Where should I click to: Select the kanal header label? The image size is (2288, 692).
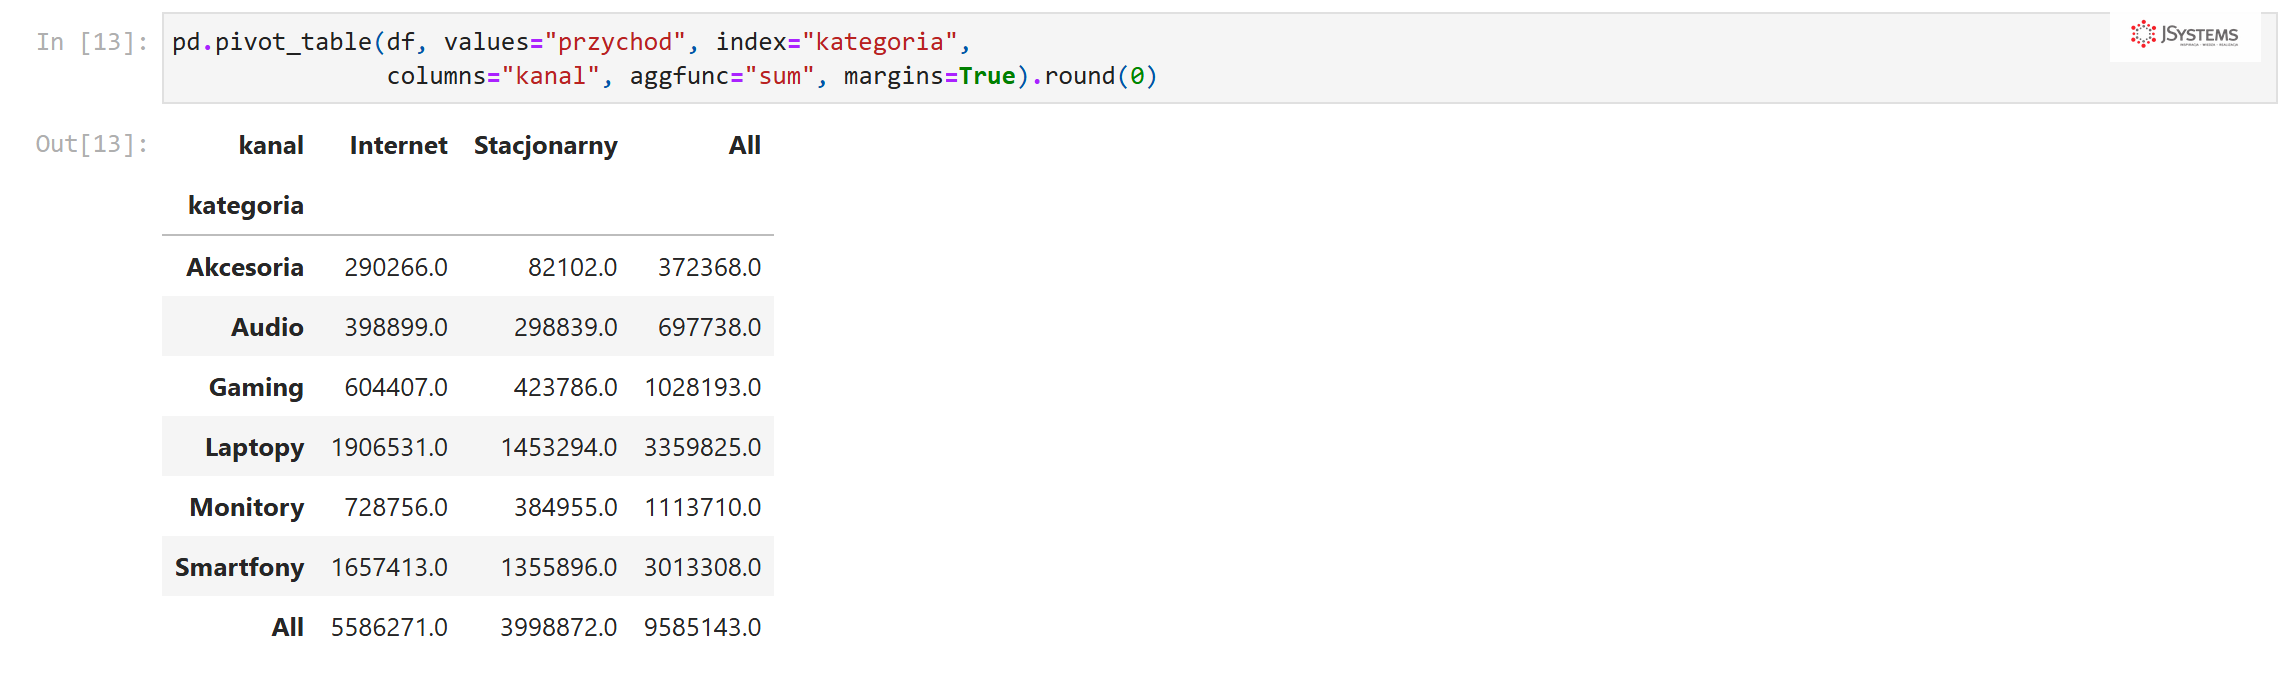tap(271, 146)
